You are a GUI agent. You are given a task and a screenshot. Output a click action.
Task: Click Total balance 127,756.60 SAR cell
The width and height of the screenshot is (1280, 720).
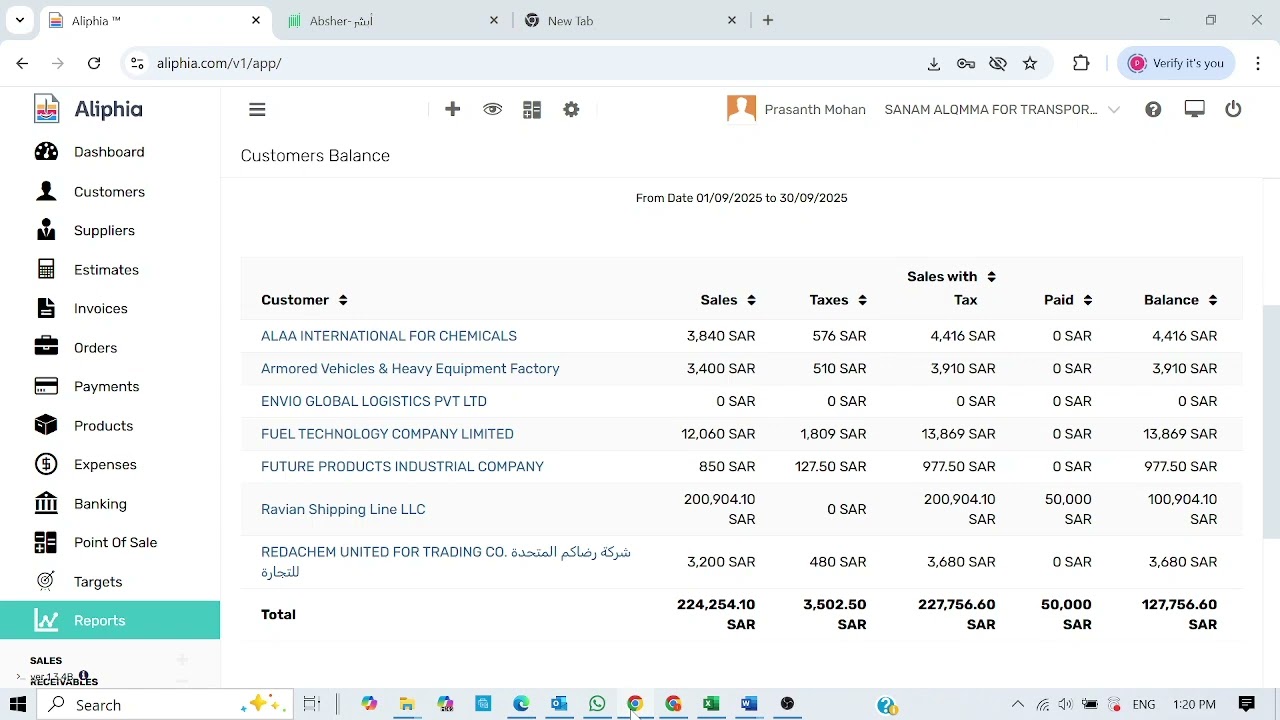[x=1179, y=614]
